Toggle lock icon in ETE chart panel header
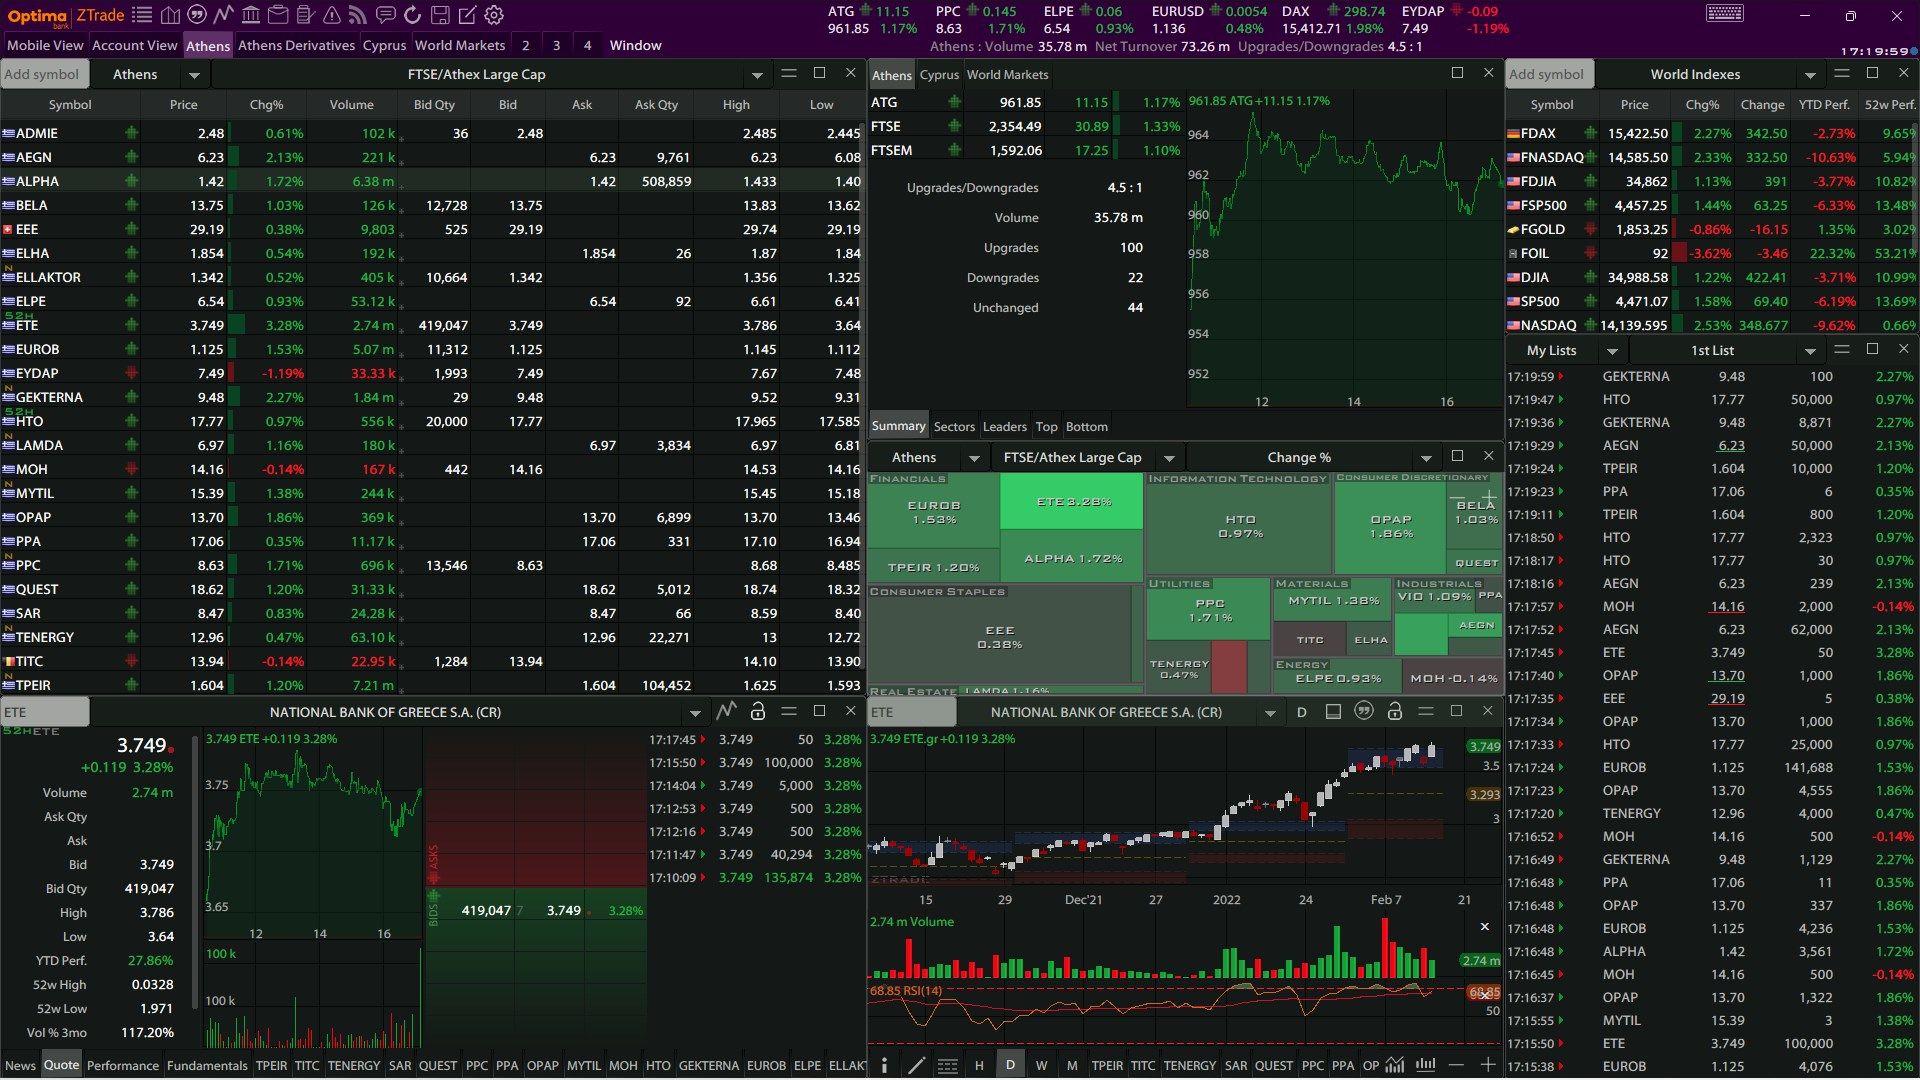Image resolution: width=1920 pixels, height=1080 pixels. 1395,711
